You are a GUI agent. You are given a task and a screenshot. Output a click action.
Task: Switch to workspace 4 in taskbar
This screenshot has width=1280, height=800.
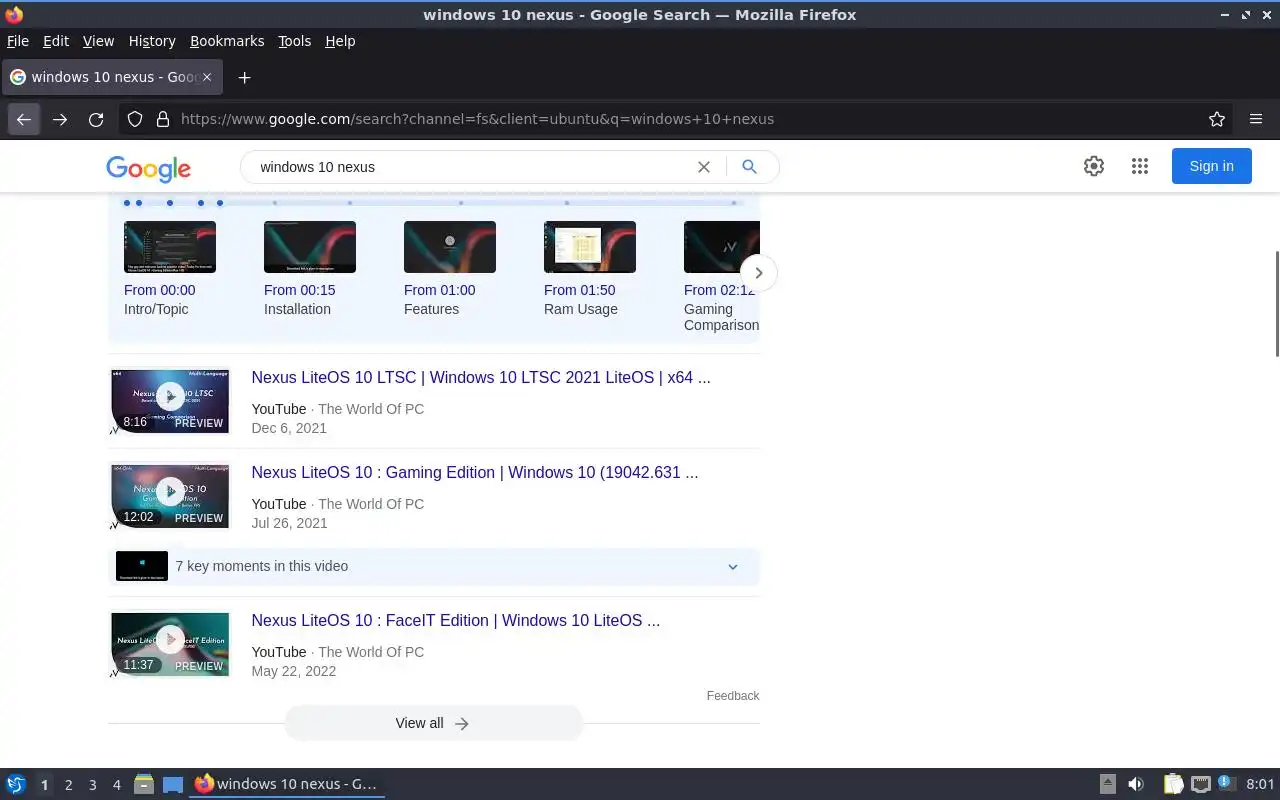point(116,785)
